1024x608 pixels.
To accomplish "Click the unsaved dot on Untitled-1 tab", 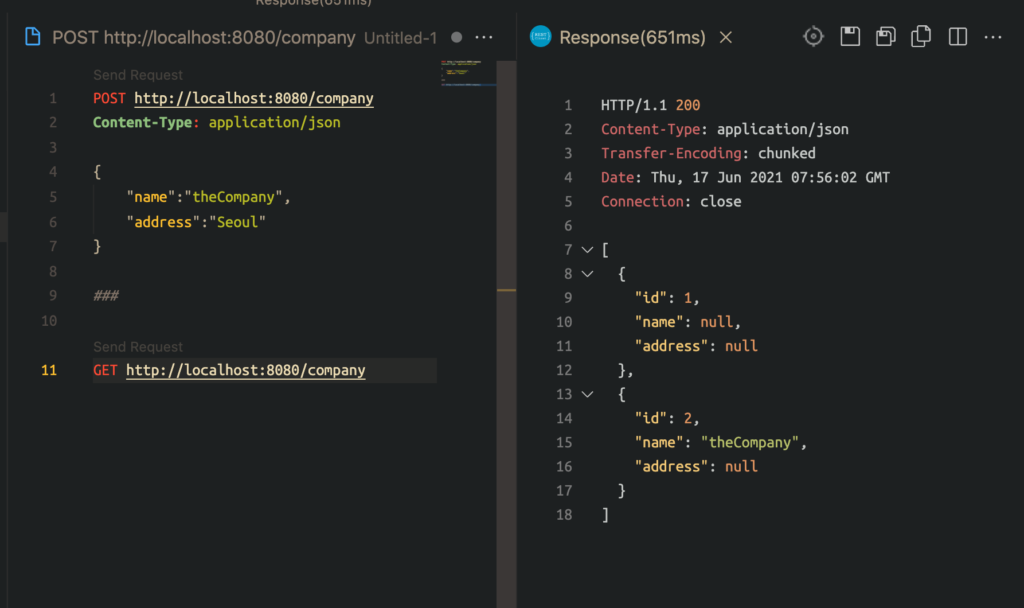I will [x=456, y=37].
